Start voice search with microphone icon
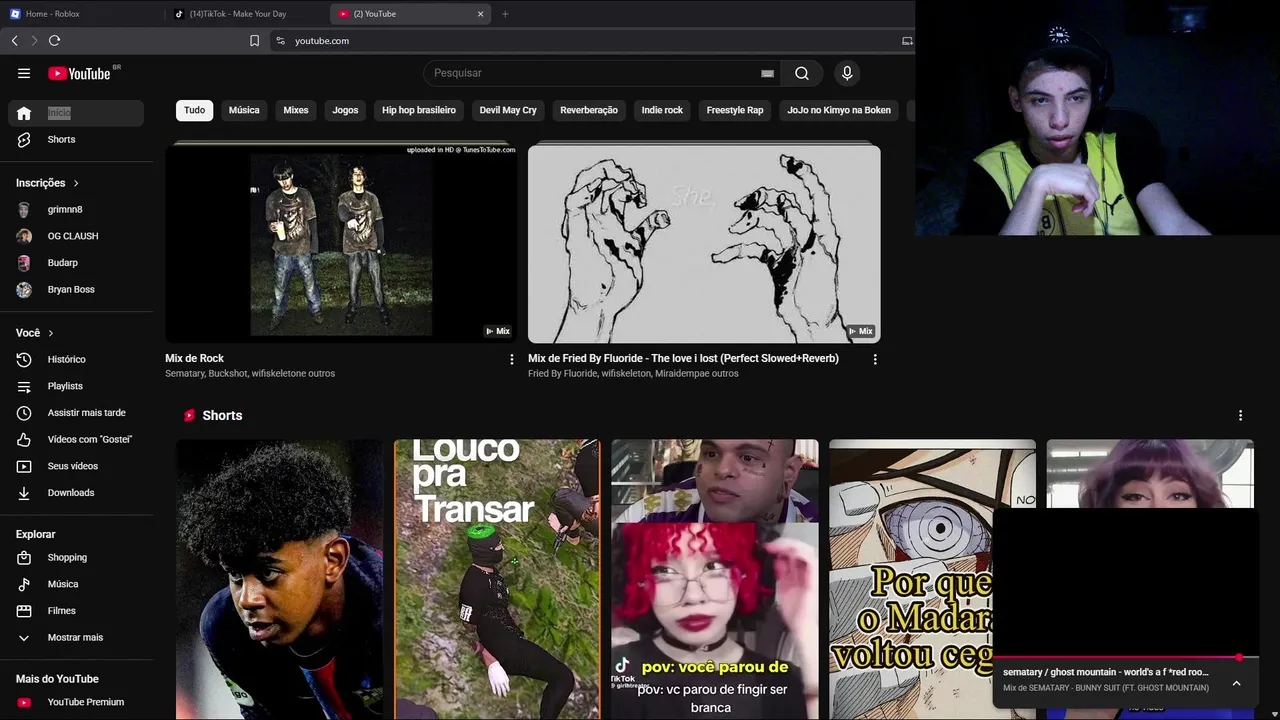 coord(847,73)
